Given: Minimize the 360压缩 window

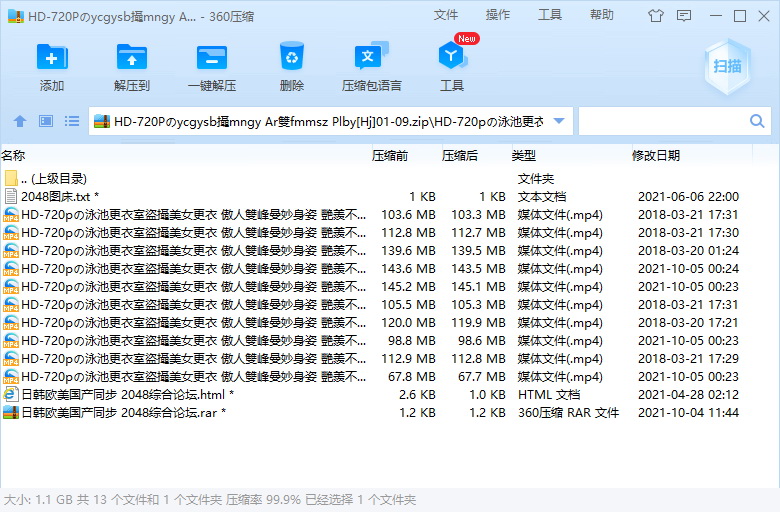Looking at the screenshot, I should click(x=716, y=16).
